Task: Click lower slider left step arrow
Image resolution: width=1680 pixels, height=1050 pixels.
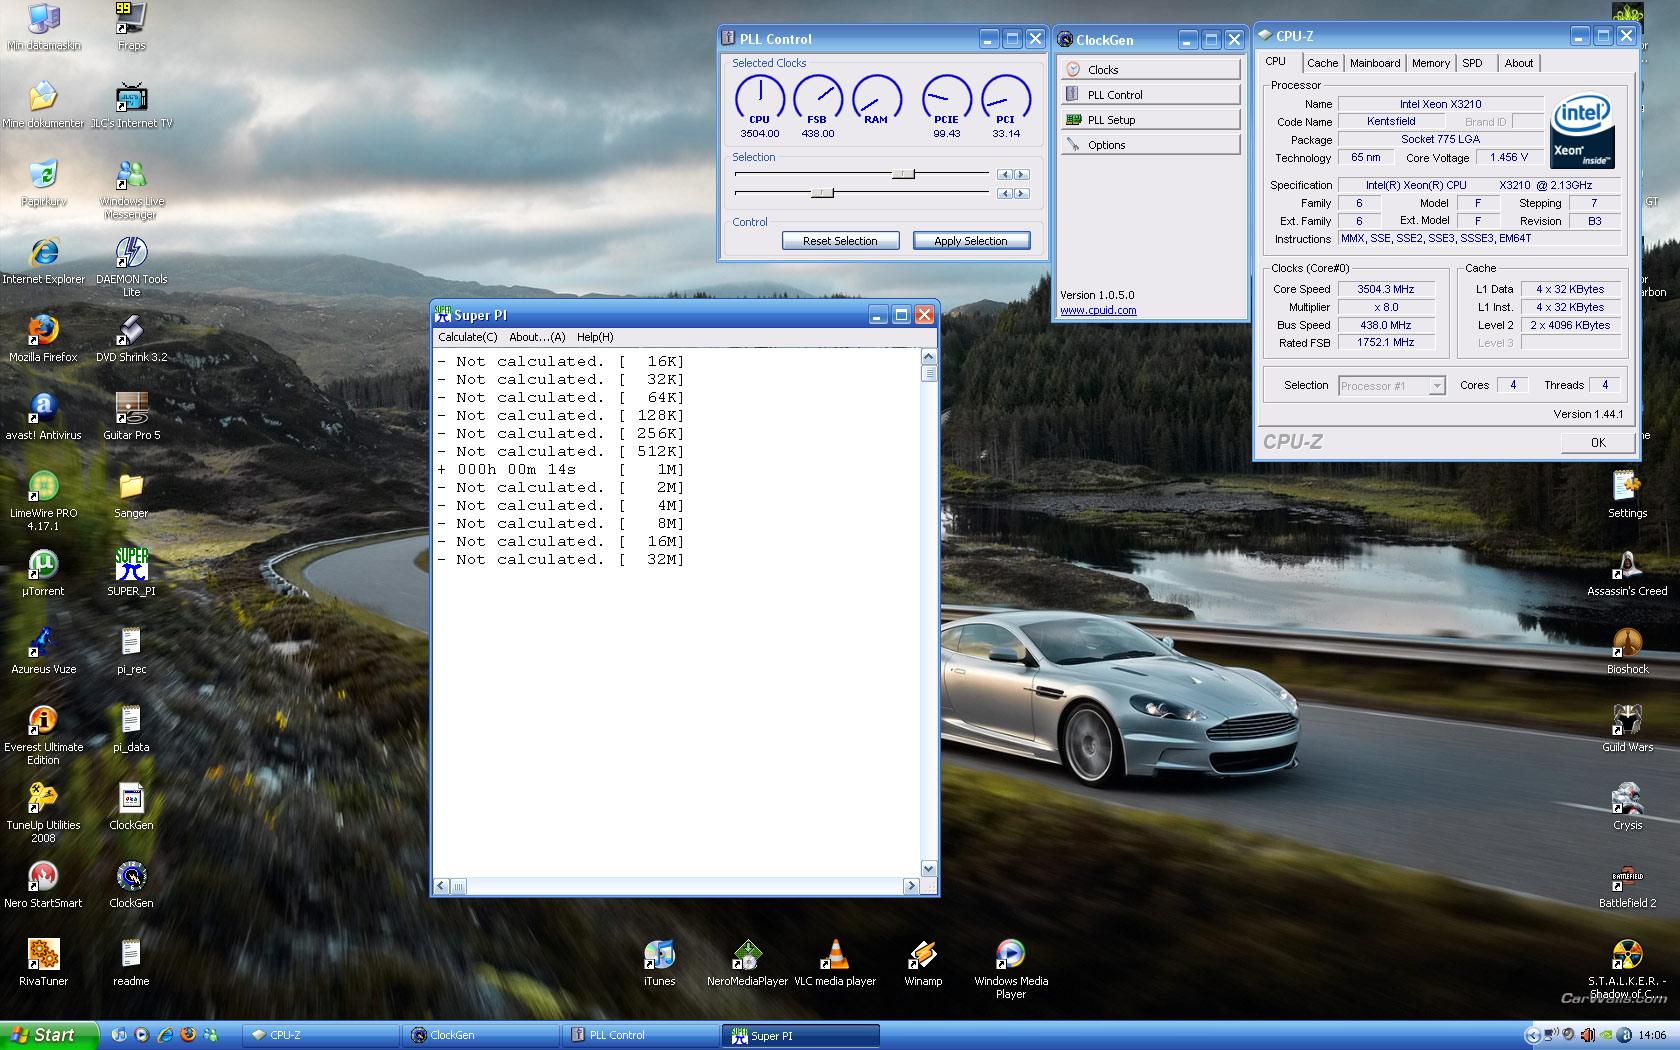Action: (x=1005, y=194)
